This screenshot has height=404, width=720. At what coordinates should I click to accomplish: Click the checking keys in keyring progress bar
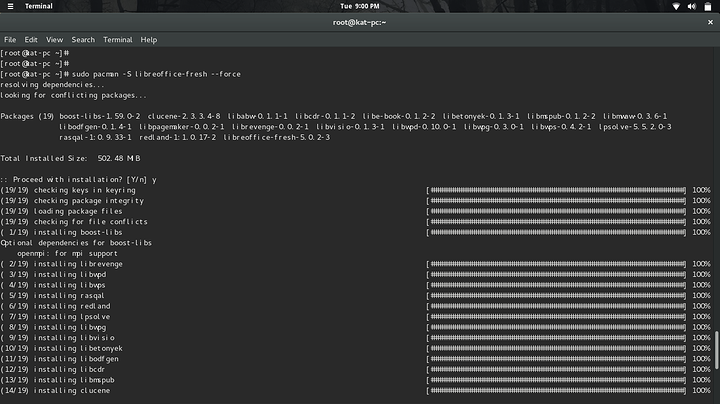[557, 190]
